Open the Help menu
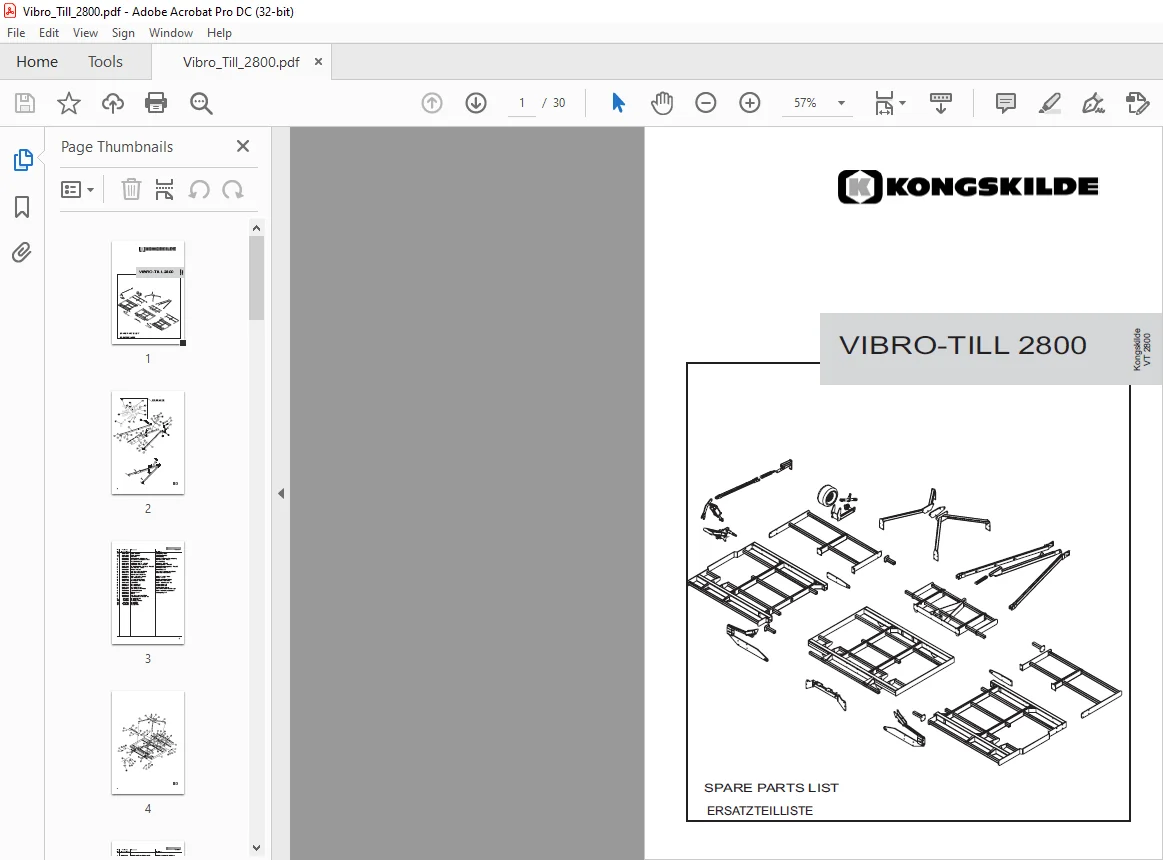Image resolution: width=1163 pixels, height=860 pixels. point(219,33)
